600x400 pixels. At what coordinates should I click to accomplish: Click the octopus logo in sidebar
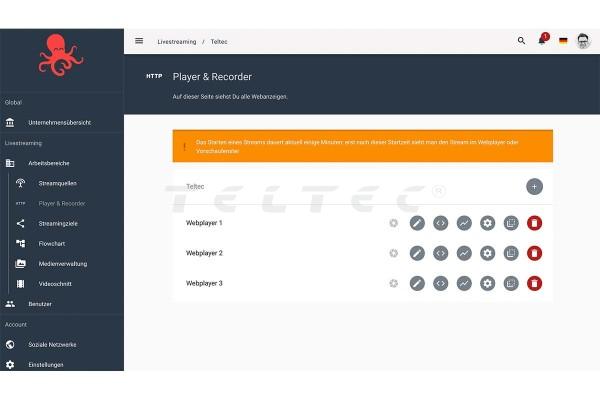click(x=61, y=55)
